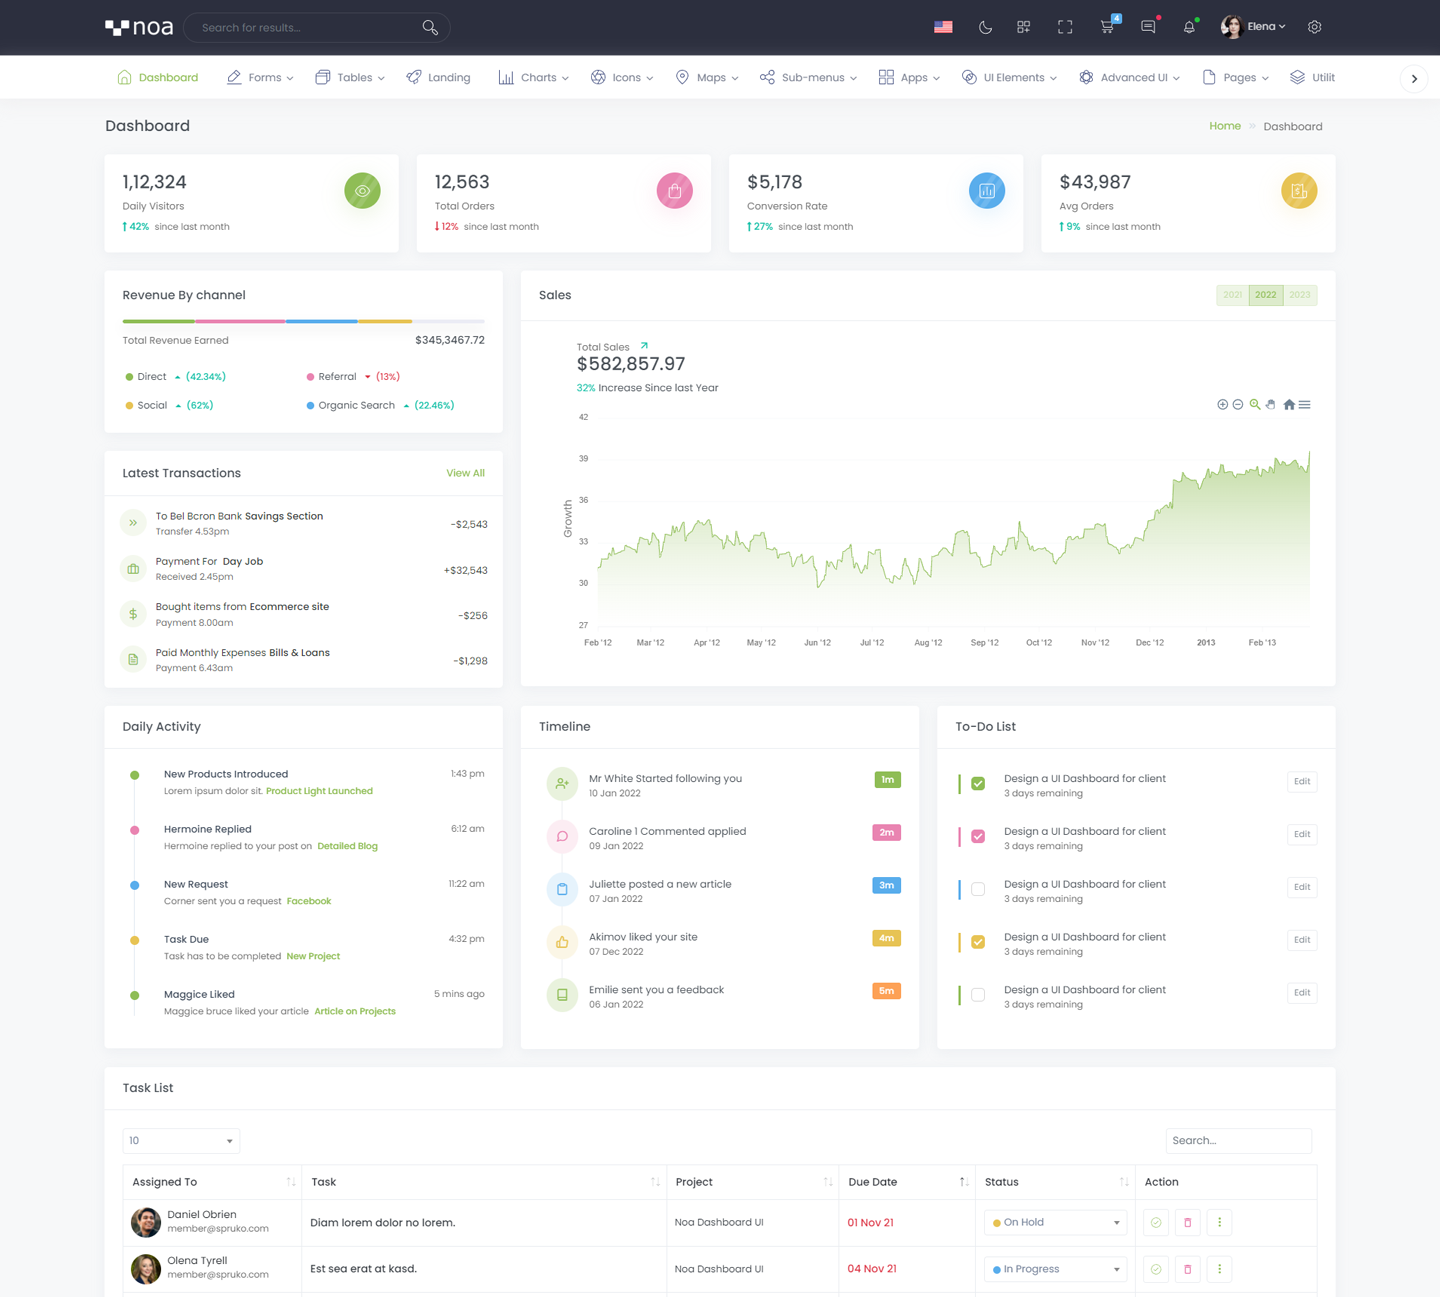
Task: Uncheck the first green to-do checkbox
Action: 978,784
